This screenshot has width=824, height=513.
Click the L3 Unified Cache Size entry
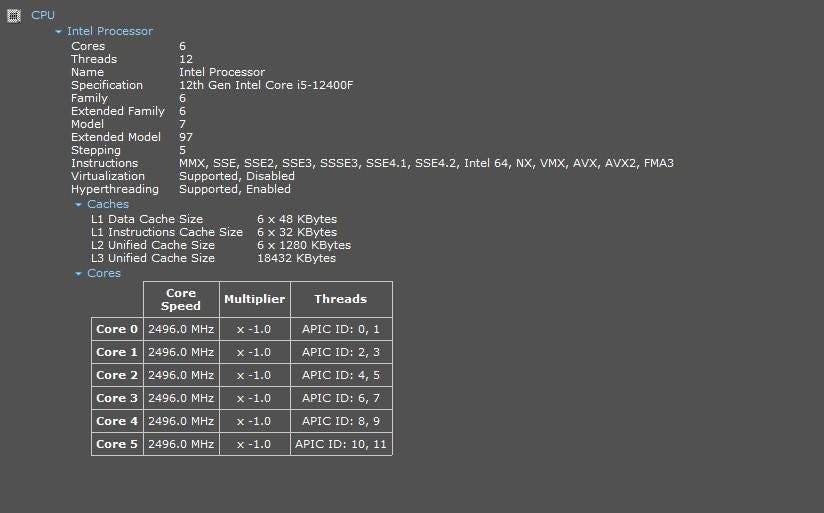tap(152, 258)
